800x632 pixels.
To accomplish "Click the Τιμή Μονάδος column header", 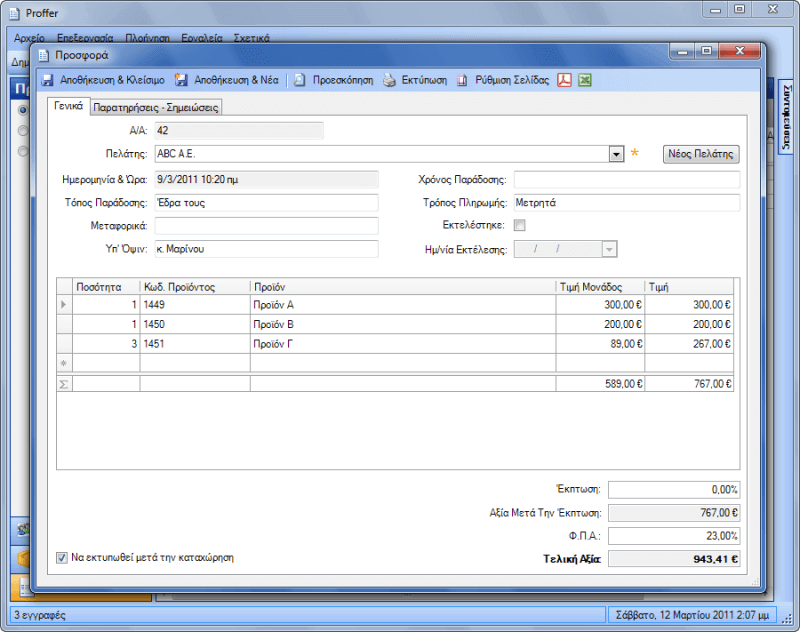I will [599, 287].
